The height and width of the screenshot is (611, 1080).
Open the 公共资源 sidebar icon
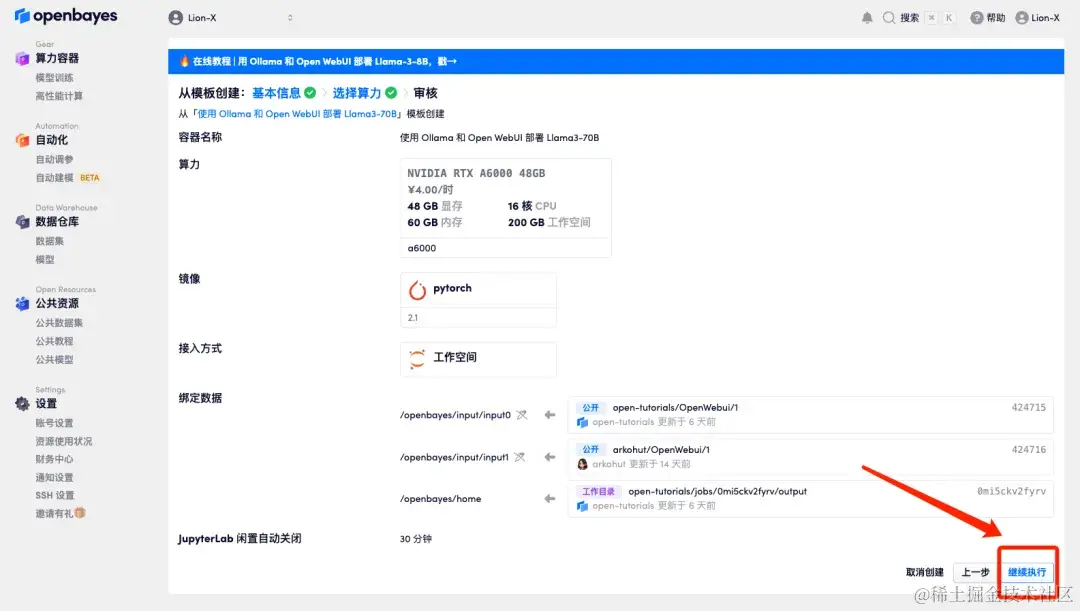pyautogui.click(x=21, y=303)
